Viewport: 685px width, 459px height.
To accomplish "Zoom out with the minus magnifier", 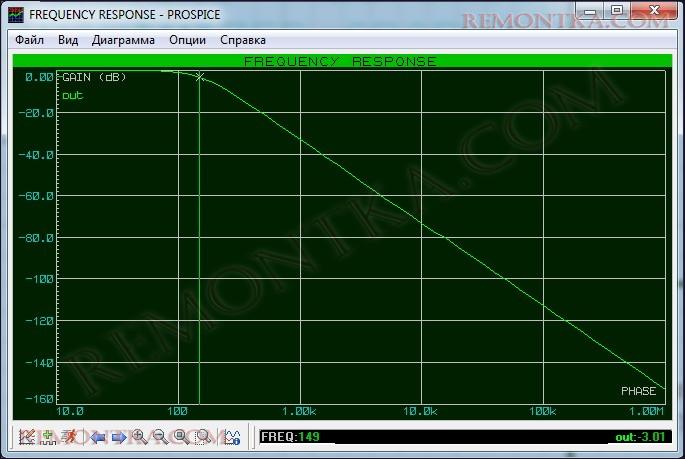I will (x=160, y=437).
